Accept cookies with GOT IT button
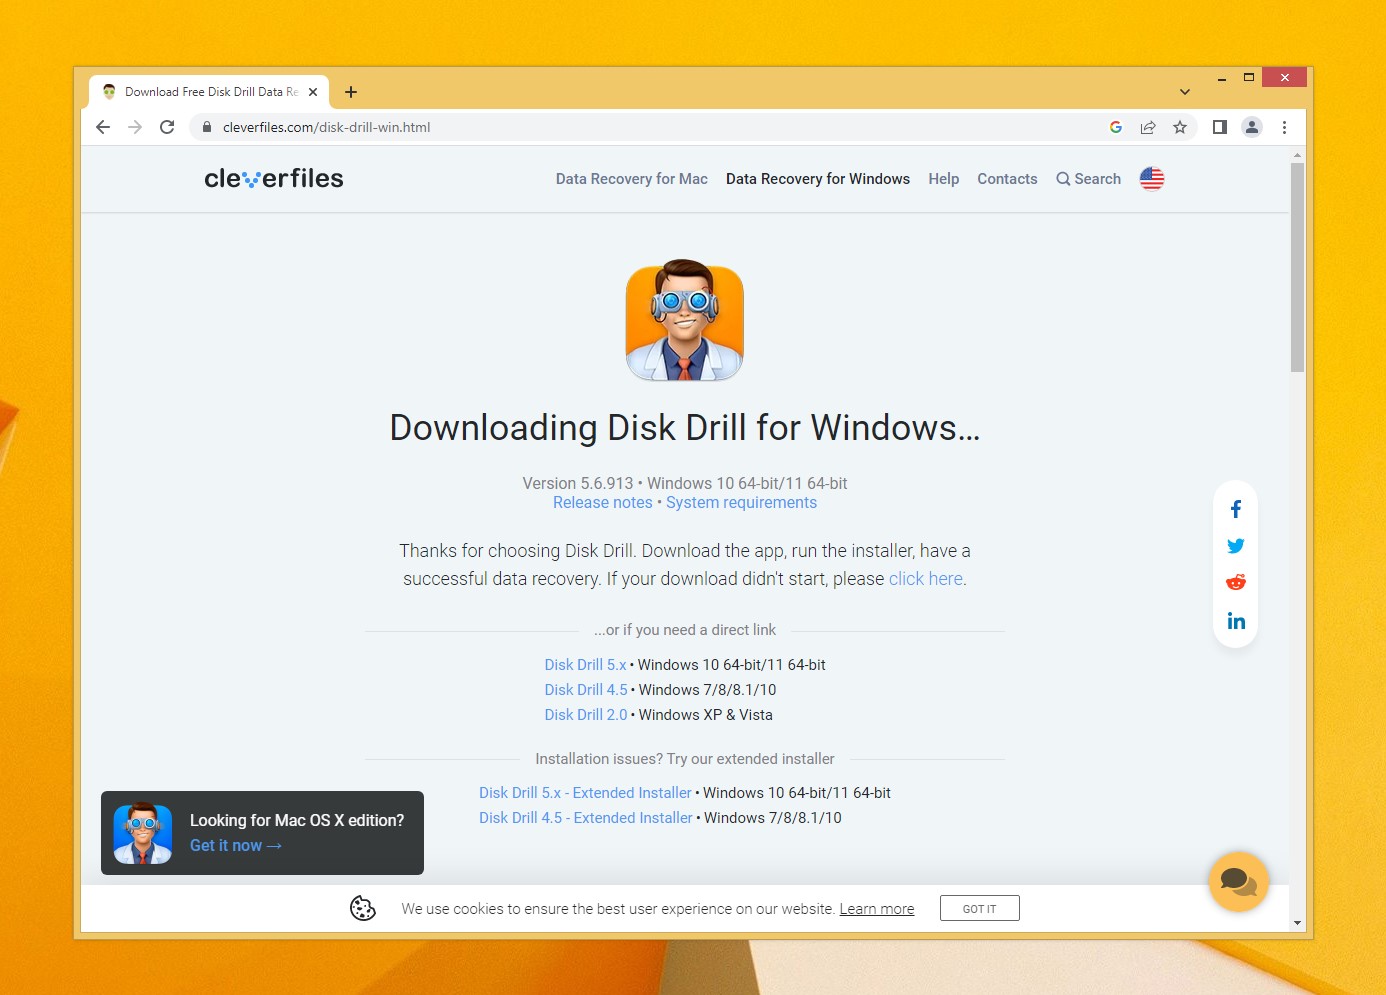Screen dimensions: 1386x995 point(980,908)
